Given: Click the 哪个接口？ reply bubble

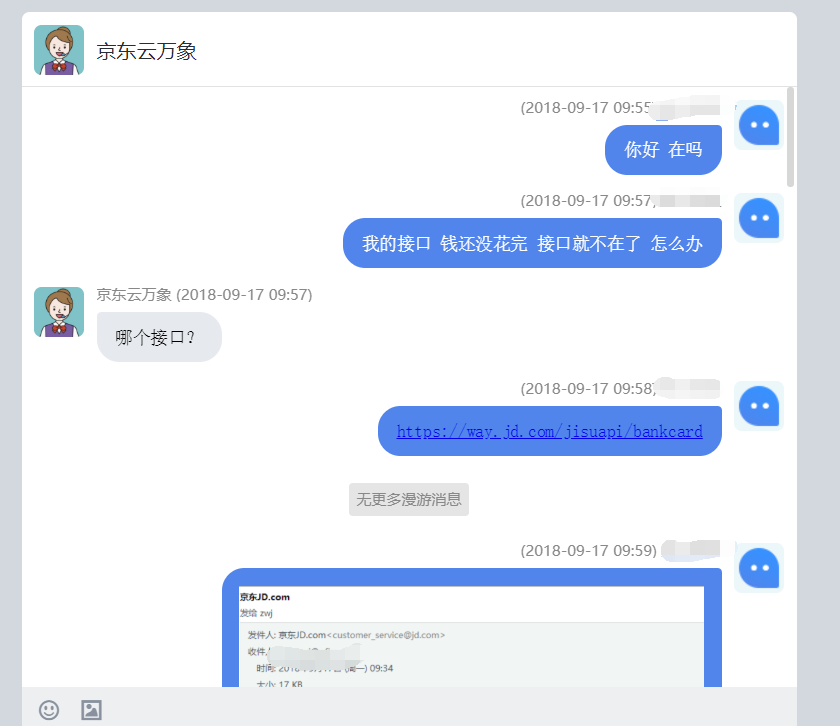Looking at the screenshot, I should [x=159, y=337].
